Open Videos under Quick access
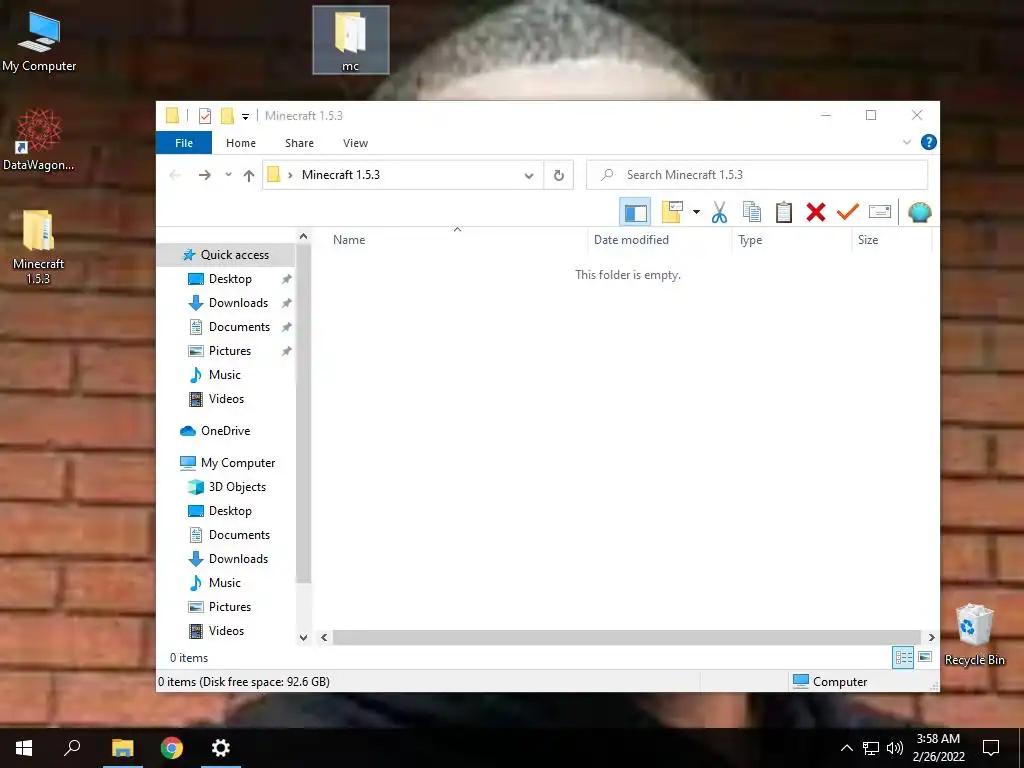The height and width of the screenshot is (768, 1024). pos(227,399)
